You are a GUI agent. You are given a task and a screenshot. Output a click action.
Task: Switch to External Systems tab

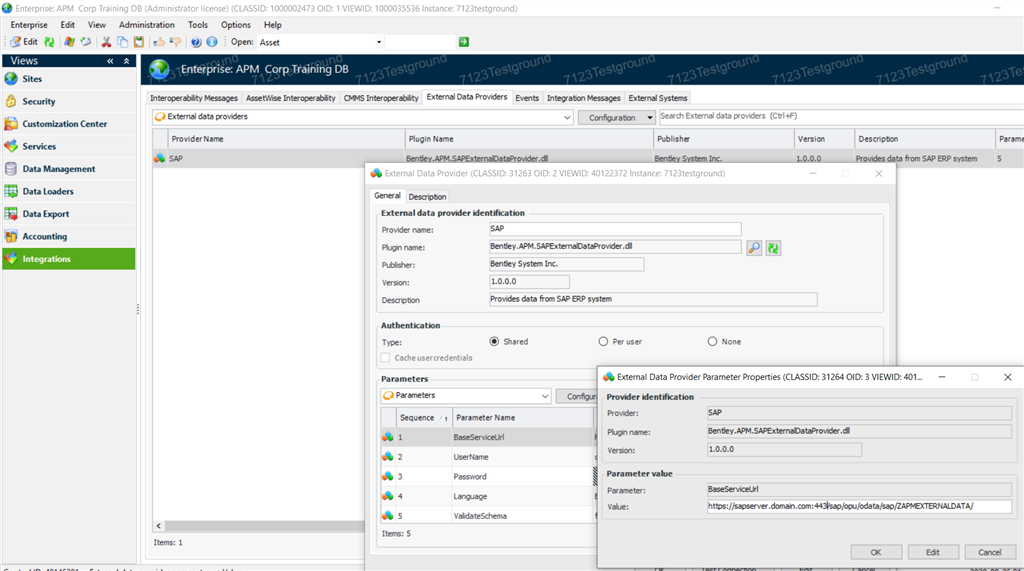(x=658, y=98)
